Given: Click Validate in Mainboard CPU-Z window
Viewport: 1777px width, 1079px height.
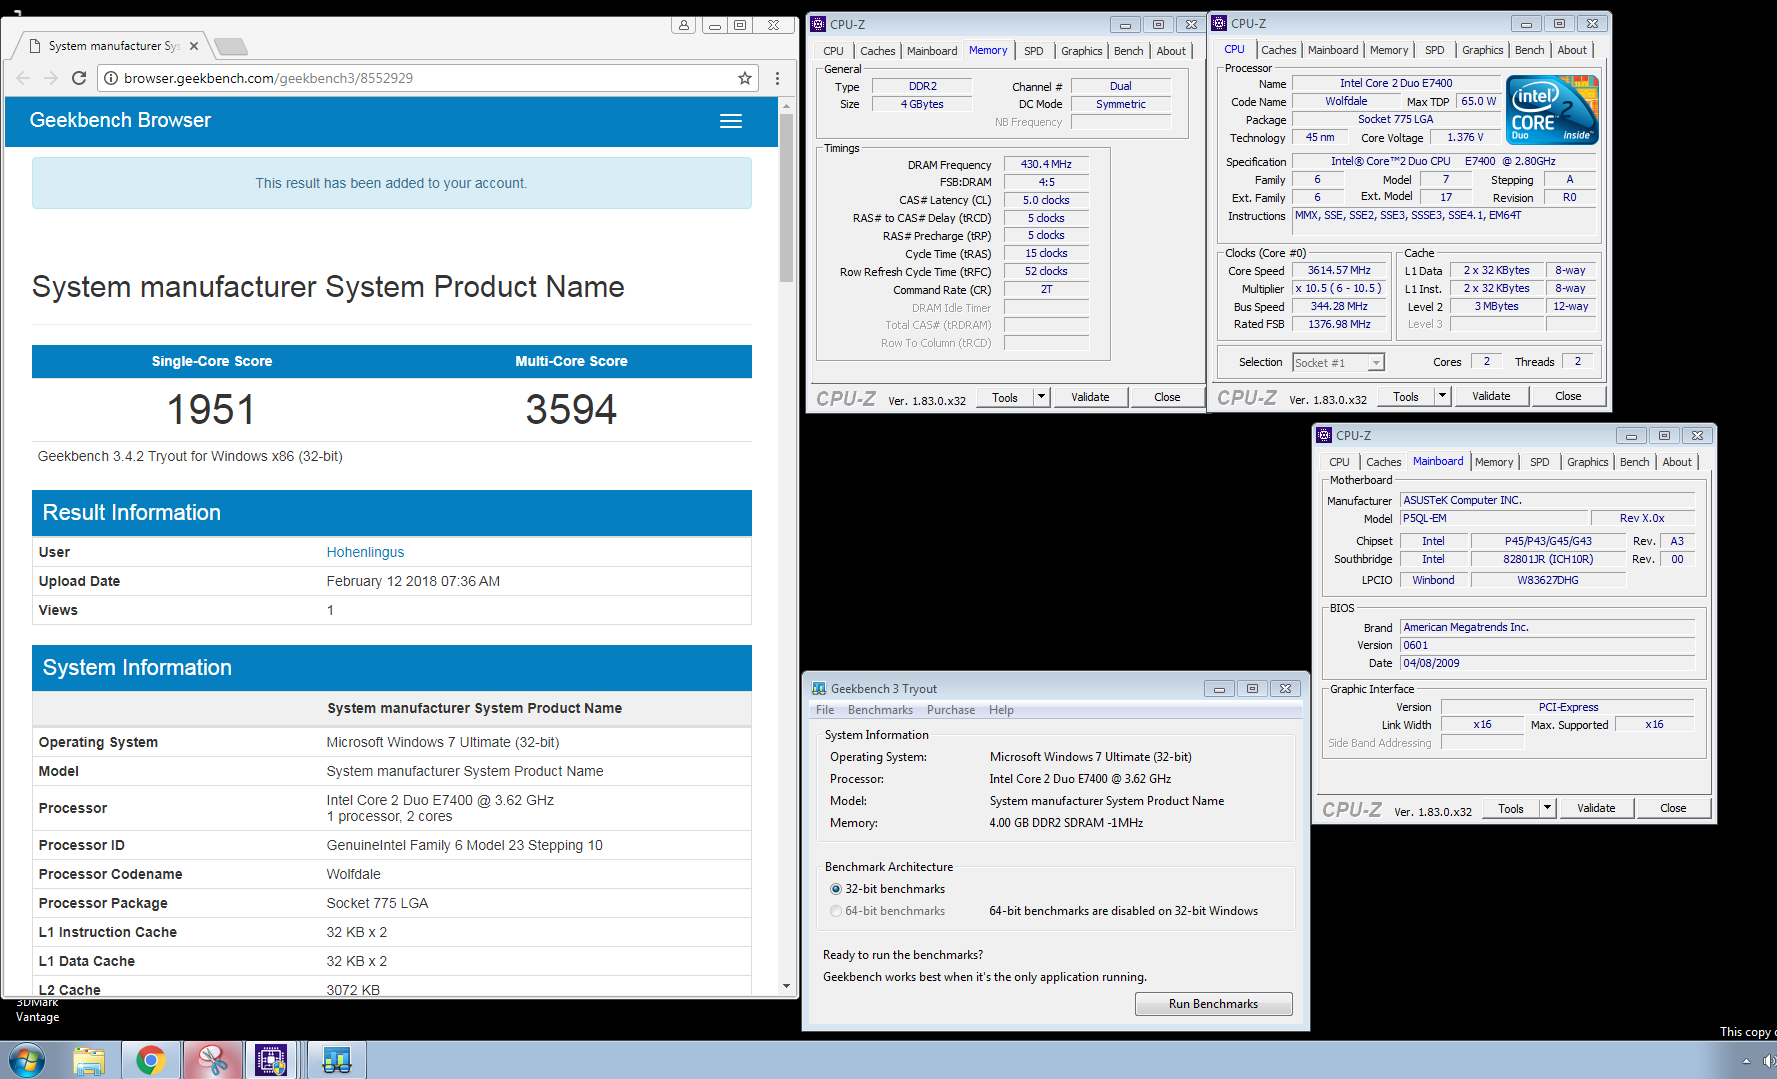Looking at the screenshot, I should [x=1596, y=808].
